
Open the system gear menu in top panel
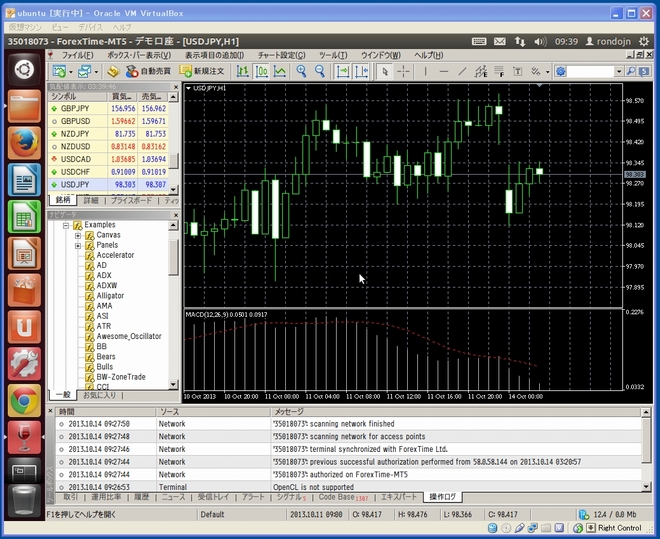(x=644, y=41)
